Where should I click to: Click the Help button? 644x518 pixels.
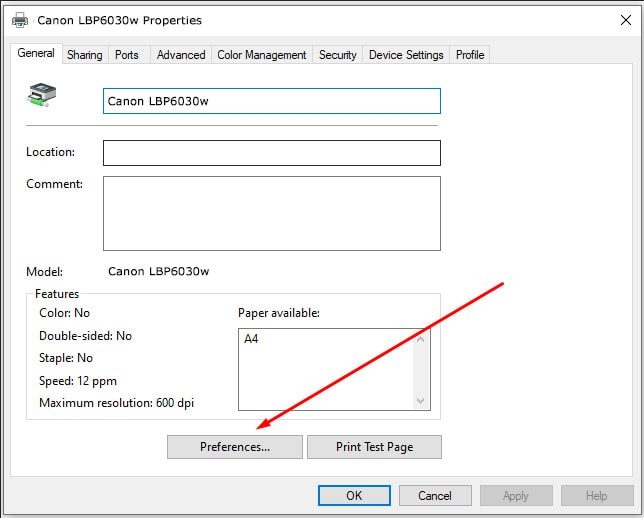(x=597, y=495)
